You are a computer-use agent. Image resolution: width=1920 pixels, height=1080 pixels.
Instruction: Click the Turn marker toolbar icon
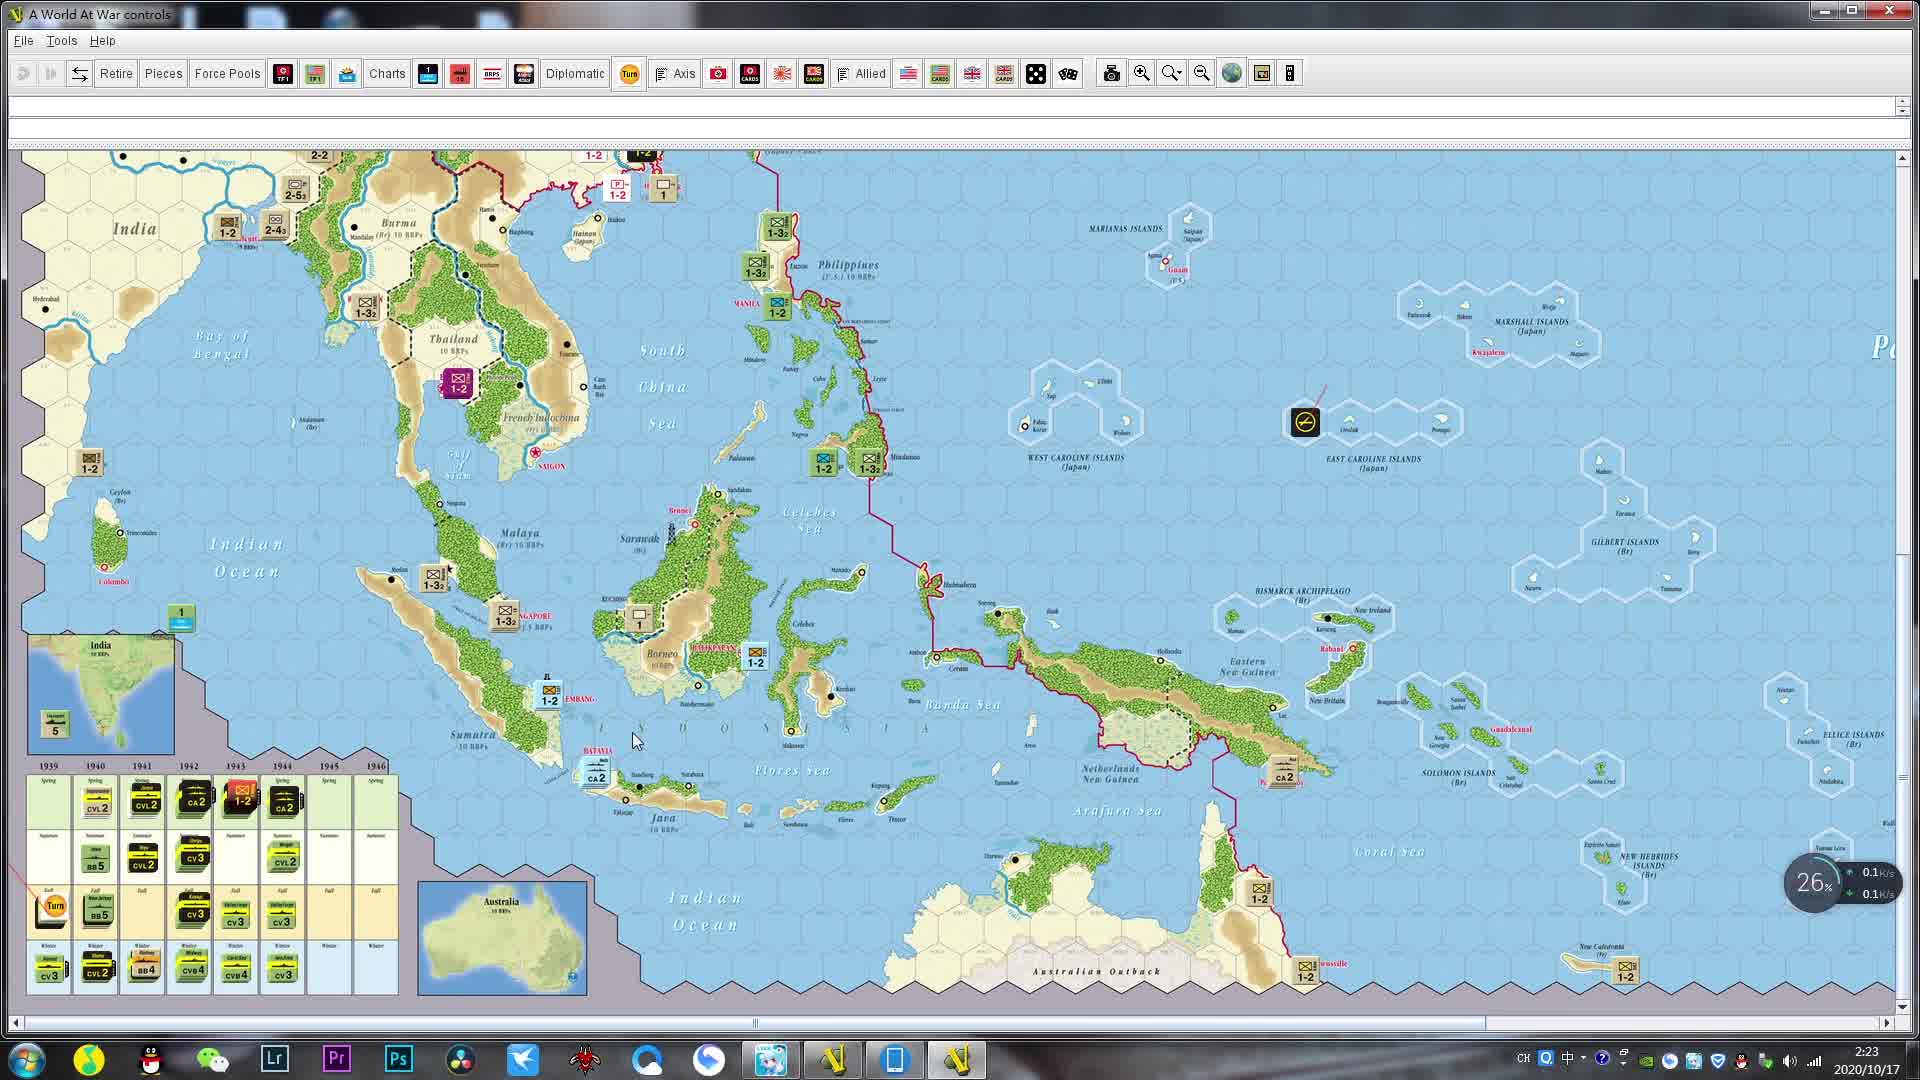tap(629, 73)
